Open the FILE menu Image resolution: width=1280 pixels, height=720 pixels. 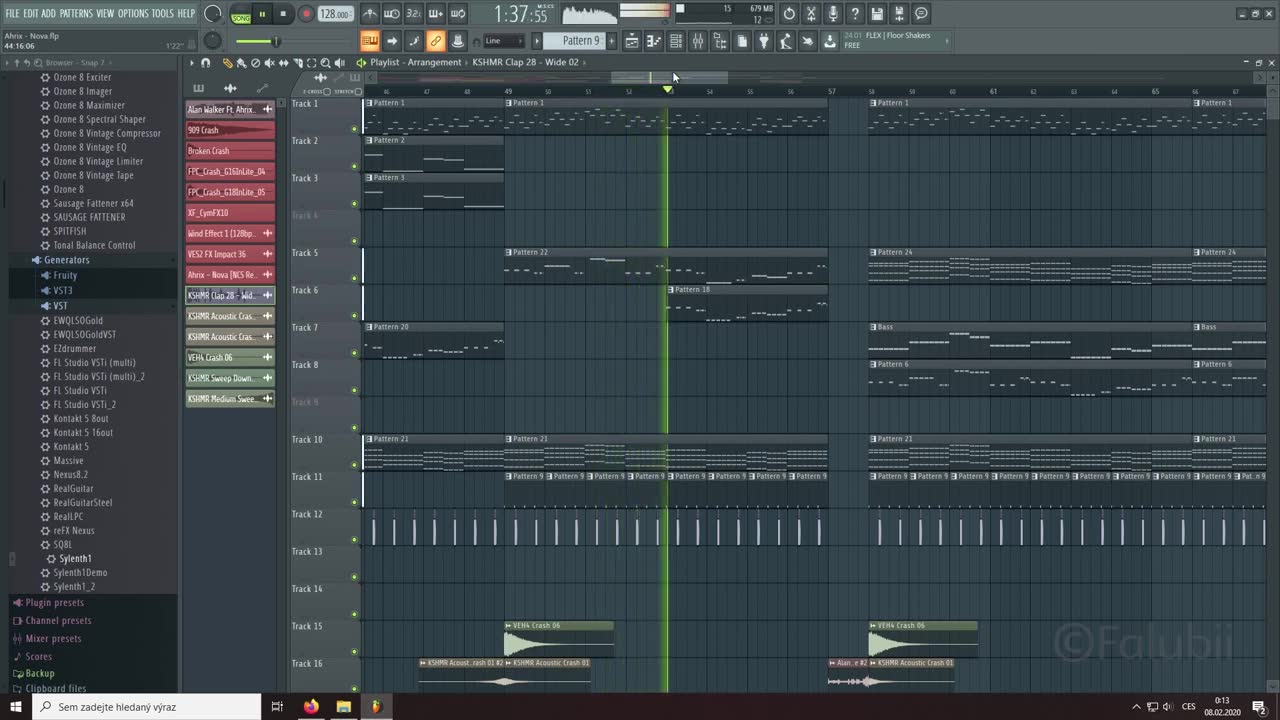click(12, 13)
